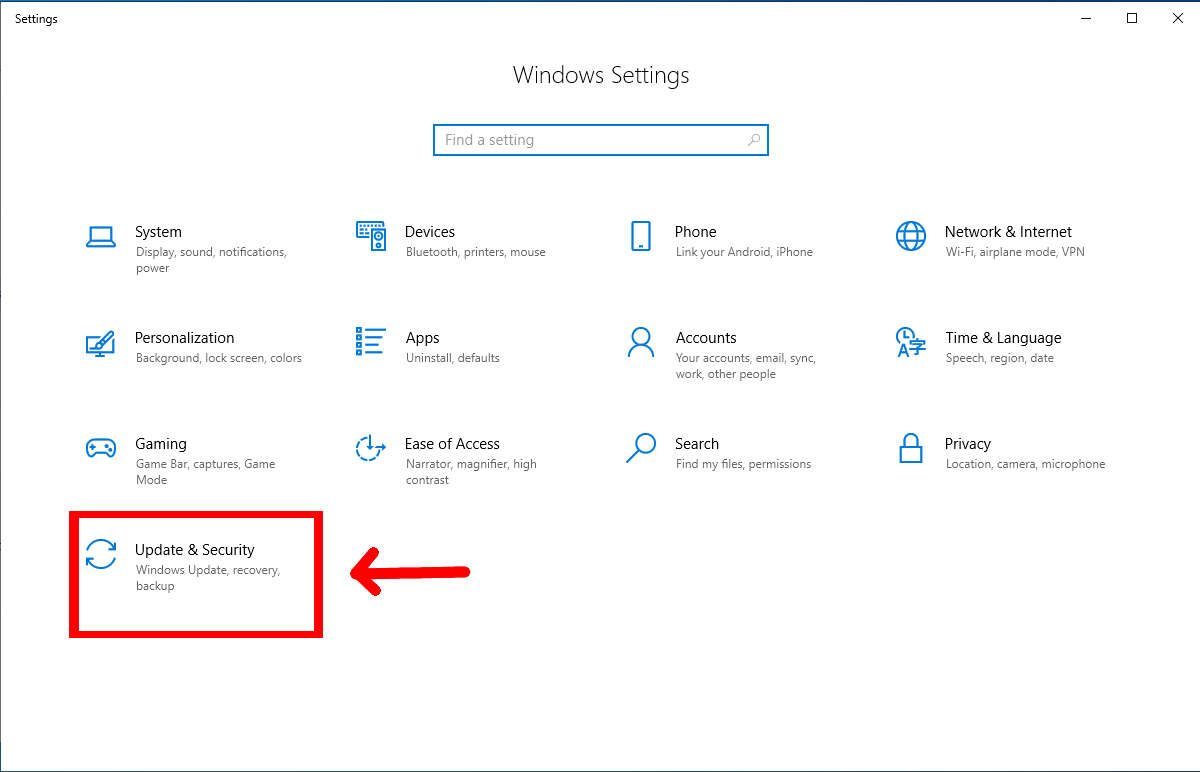Click the Ease of Access dashed-circle icon
1200x772 pixels.
371,448
